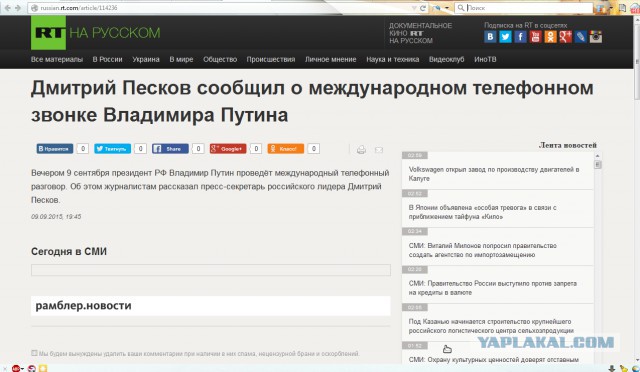Open RT Odnoklassniki icon in header

[550, 37]
